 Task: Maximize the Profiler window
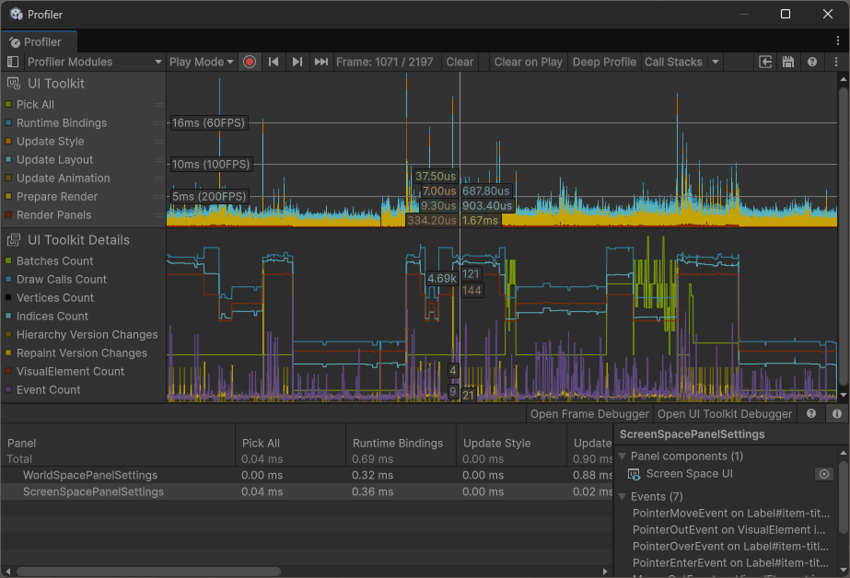click(x=785, y=14)
